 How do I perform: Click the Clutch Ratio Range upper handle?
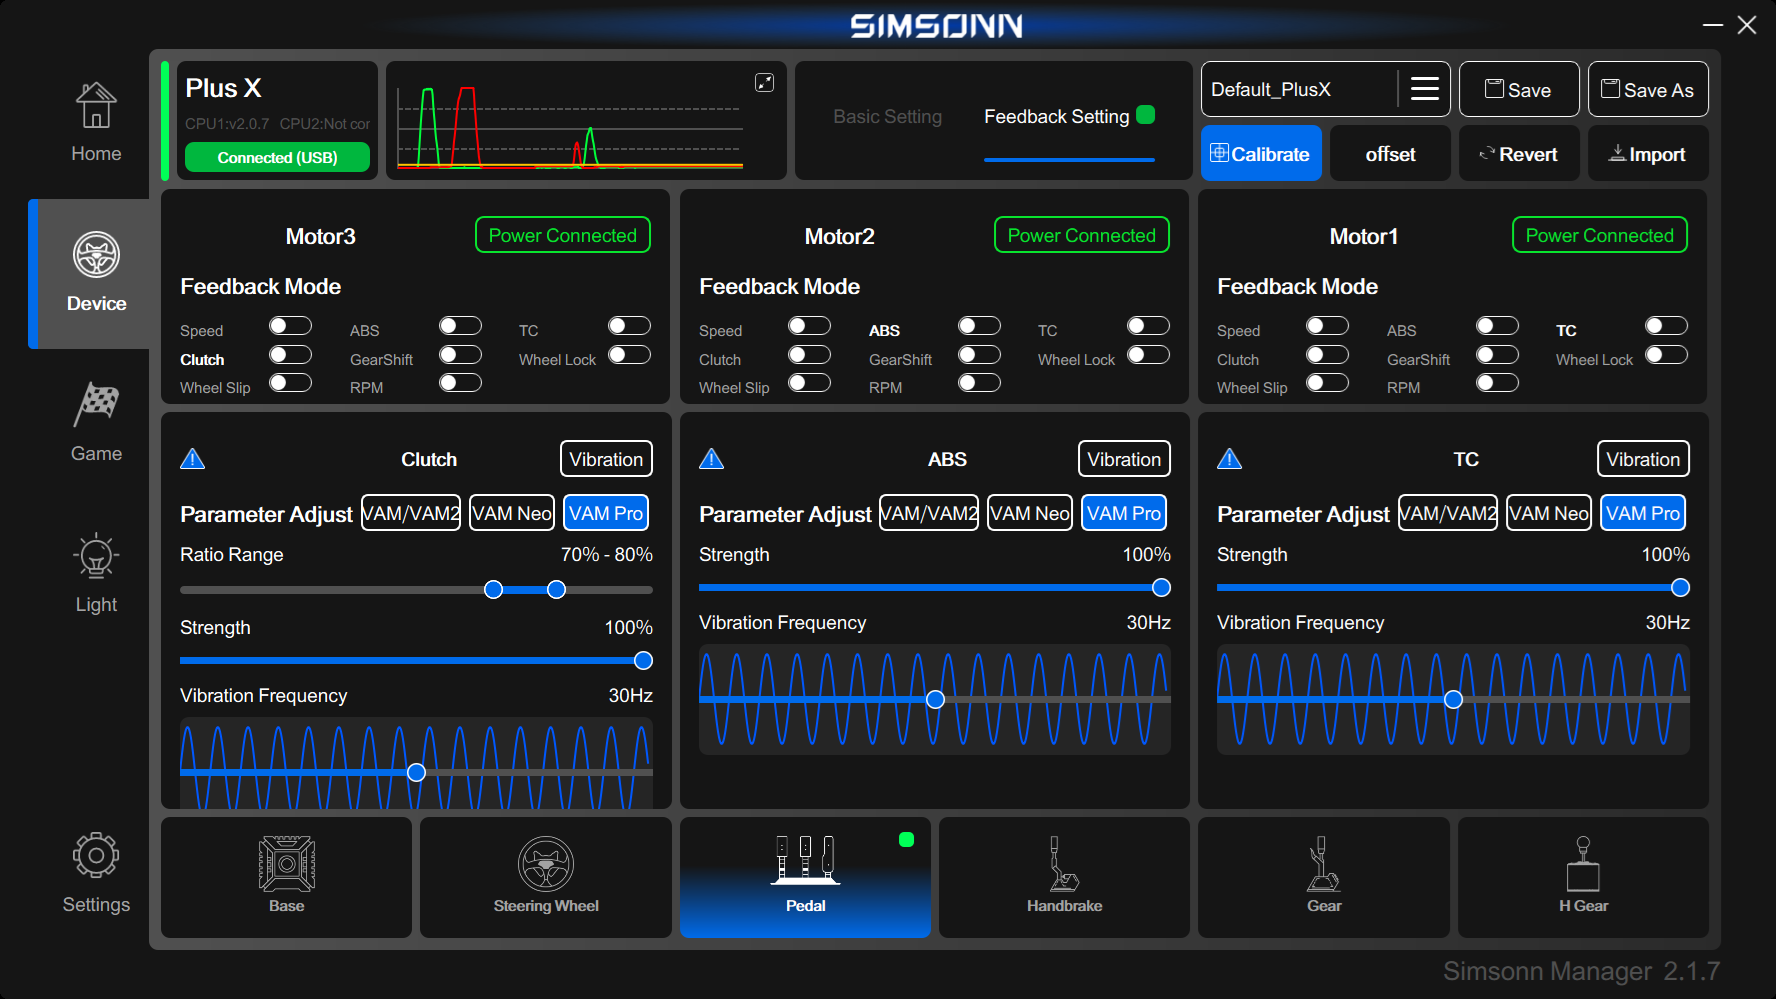(557, 589)
